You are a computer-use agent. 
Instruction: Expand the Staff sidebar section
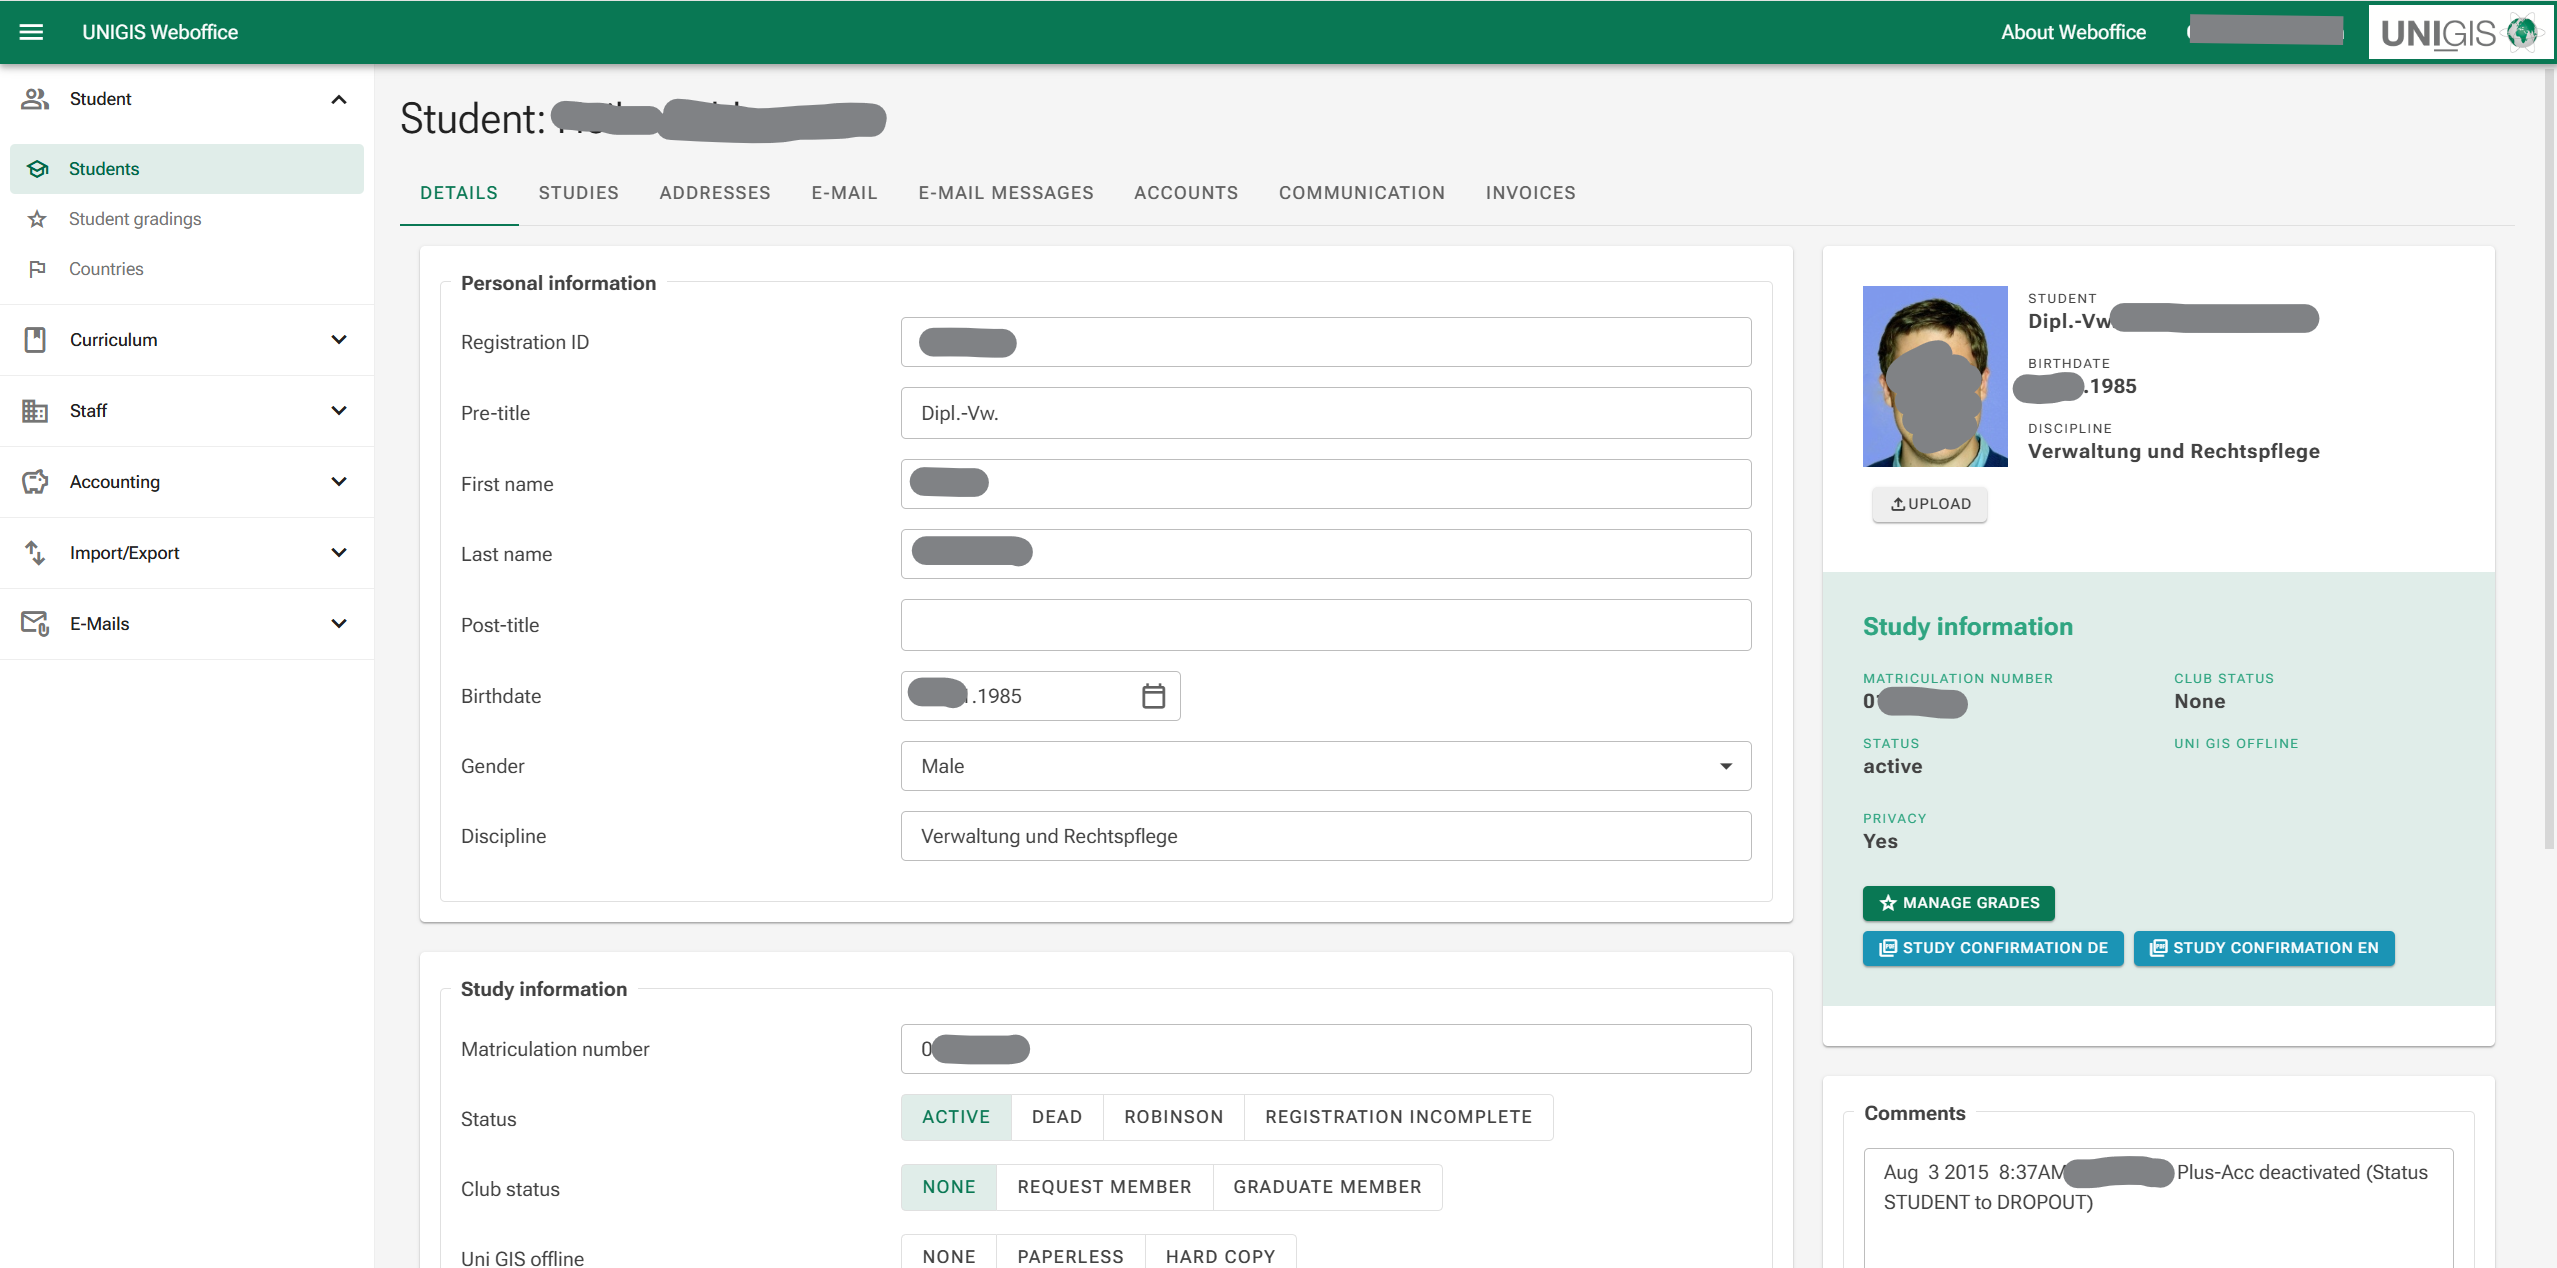click(339, 411)
